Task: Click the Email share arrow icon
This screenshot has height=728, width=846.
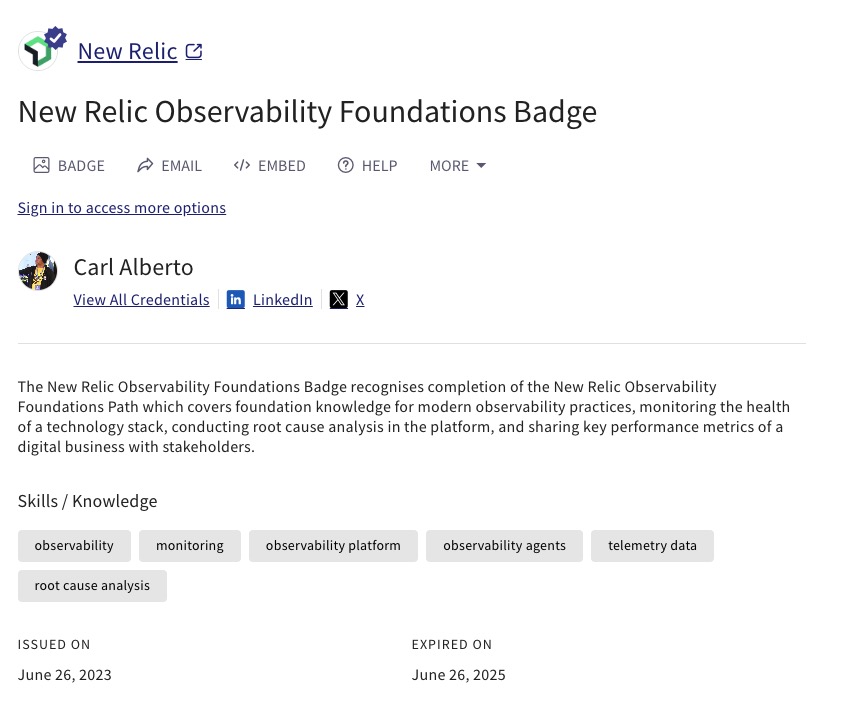Action: [145, 165]
